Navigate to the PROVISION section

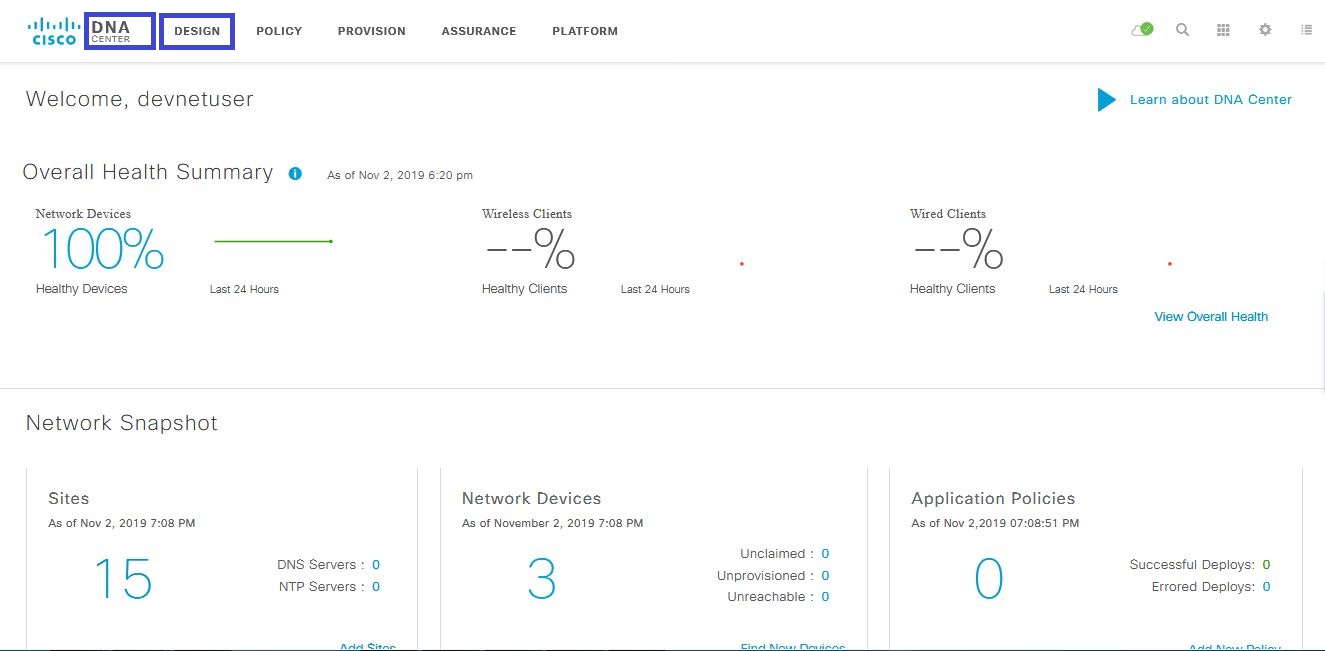(x=371, y=31)
